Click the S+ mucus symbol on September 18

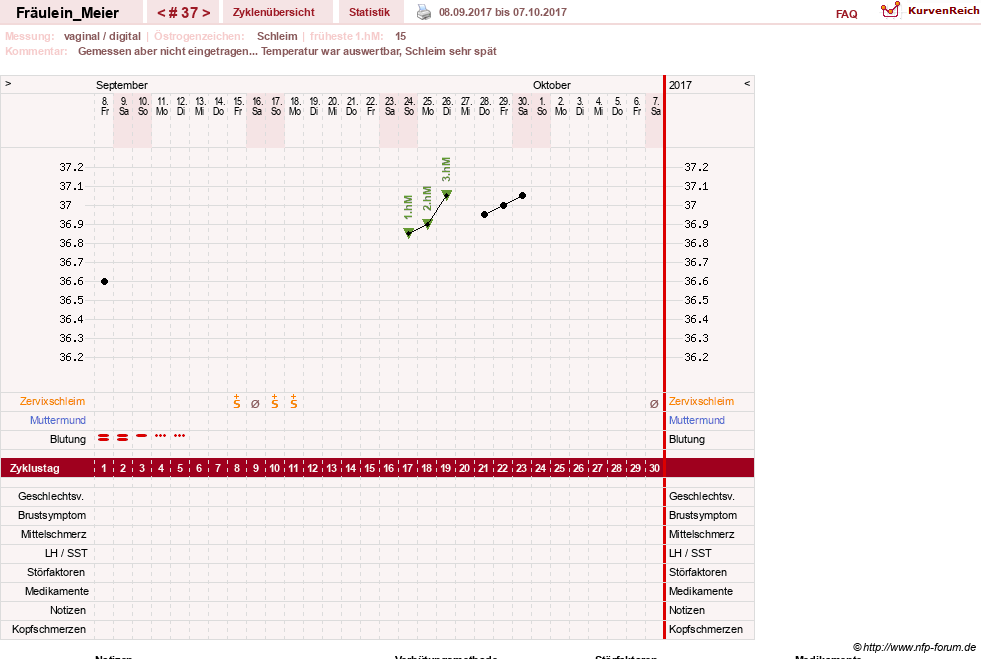coord(293,402)
